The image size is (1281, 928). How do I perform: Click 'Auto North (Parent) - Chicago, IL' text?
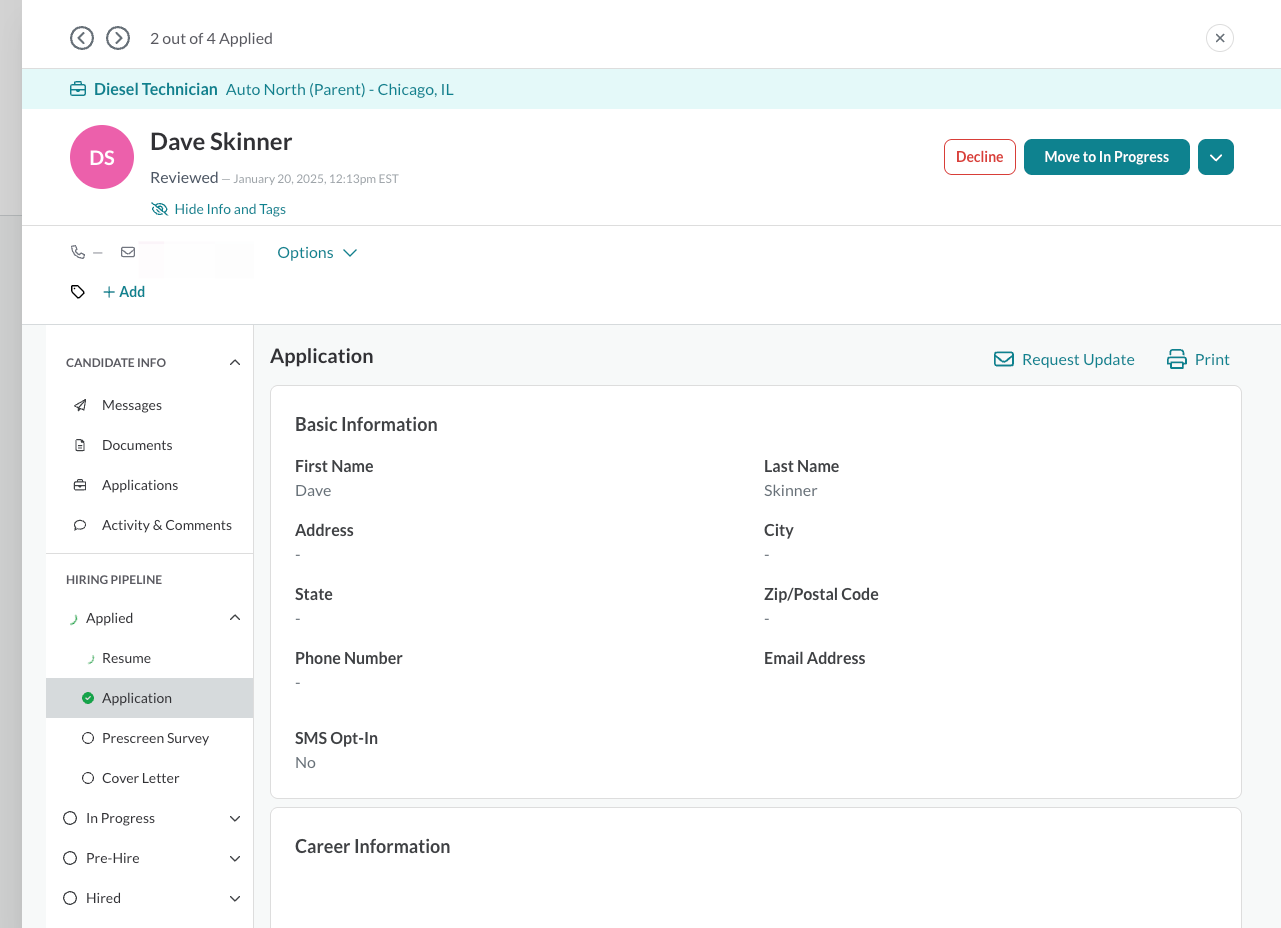coord(340,89)
